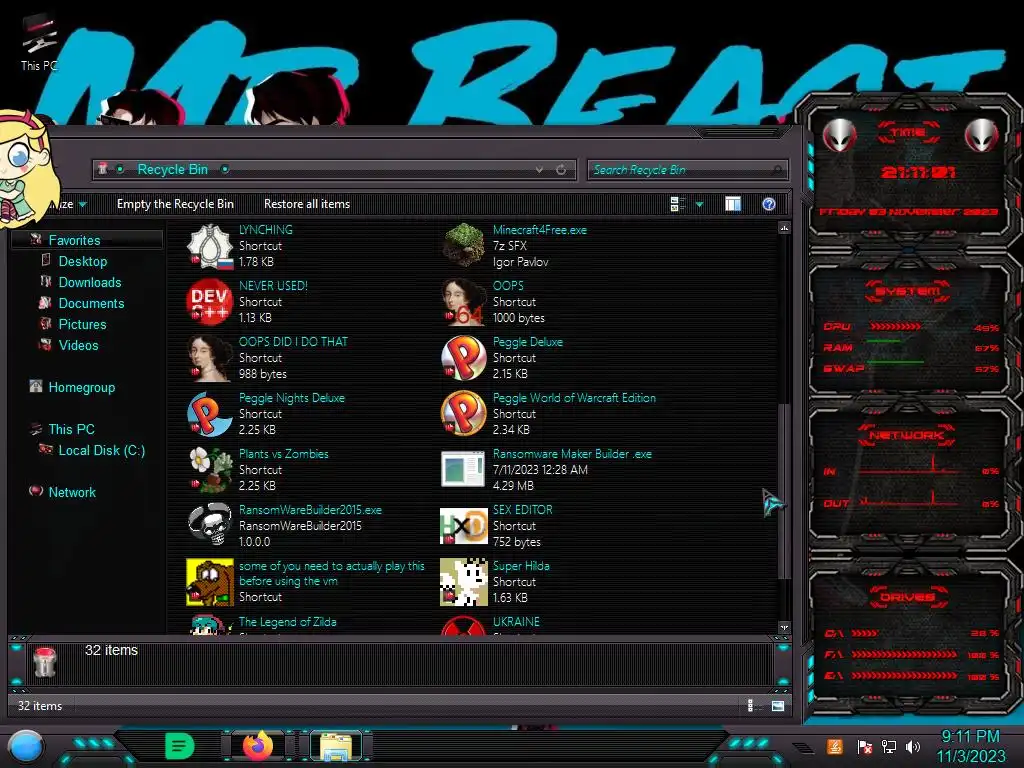The image size is (1024, 768).
Task: Switch to large icons view in status bar
Action: tap(778, 705)
